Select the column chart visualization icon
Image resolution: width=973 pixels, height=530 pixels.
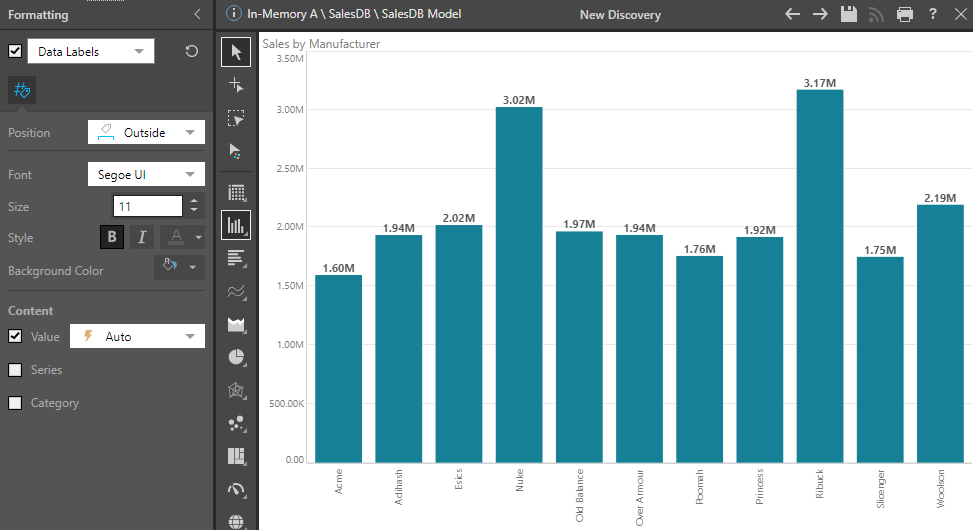236,225
